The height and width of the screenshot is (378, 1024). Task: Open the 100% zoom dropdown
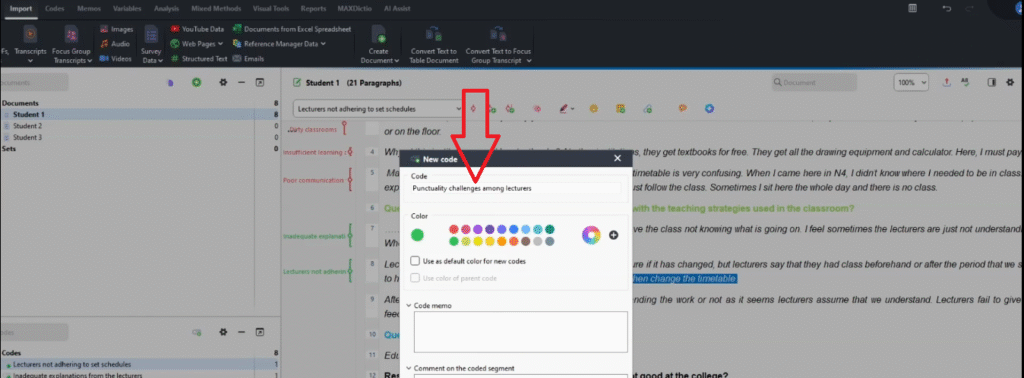[x=911, y=83]
